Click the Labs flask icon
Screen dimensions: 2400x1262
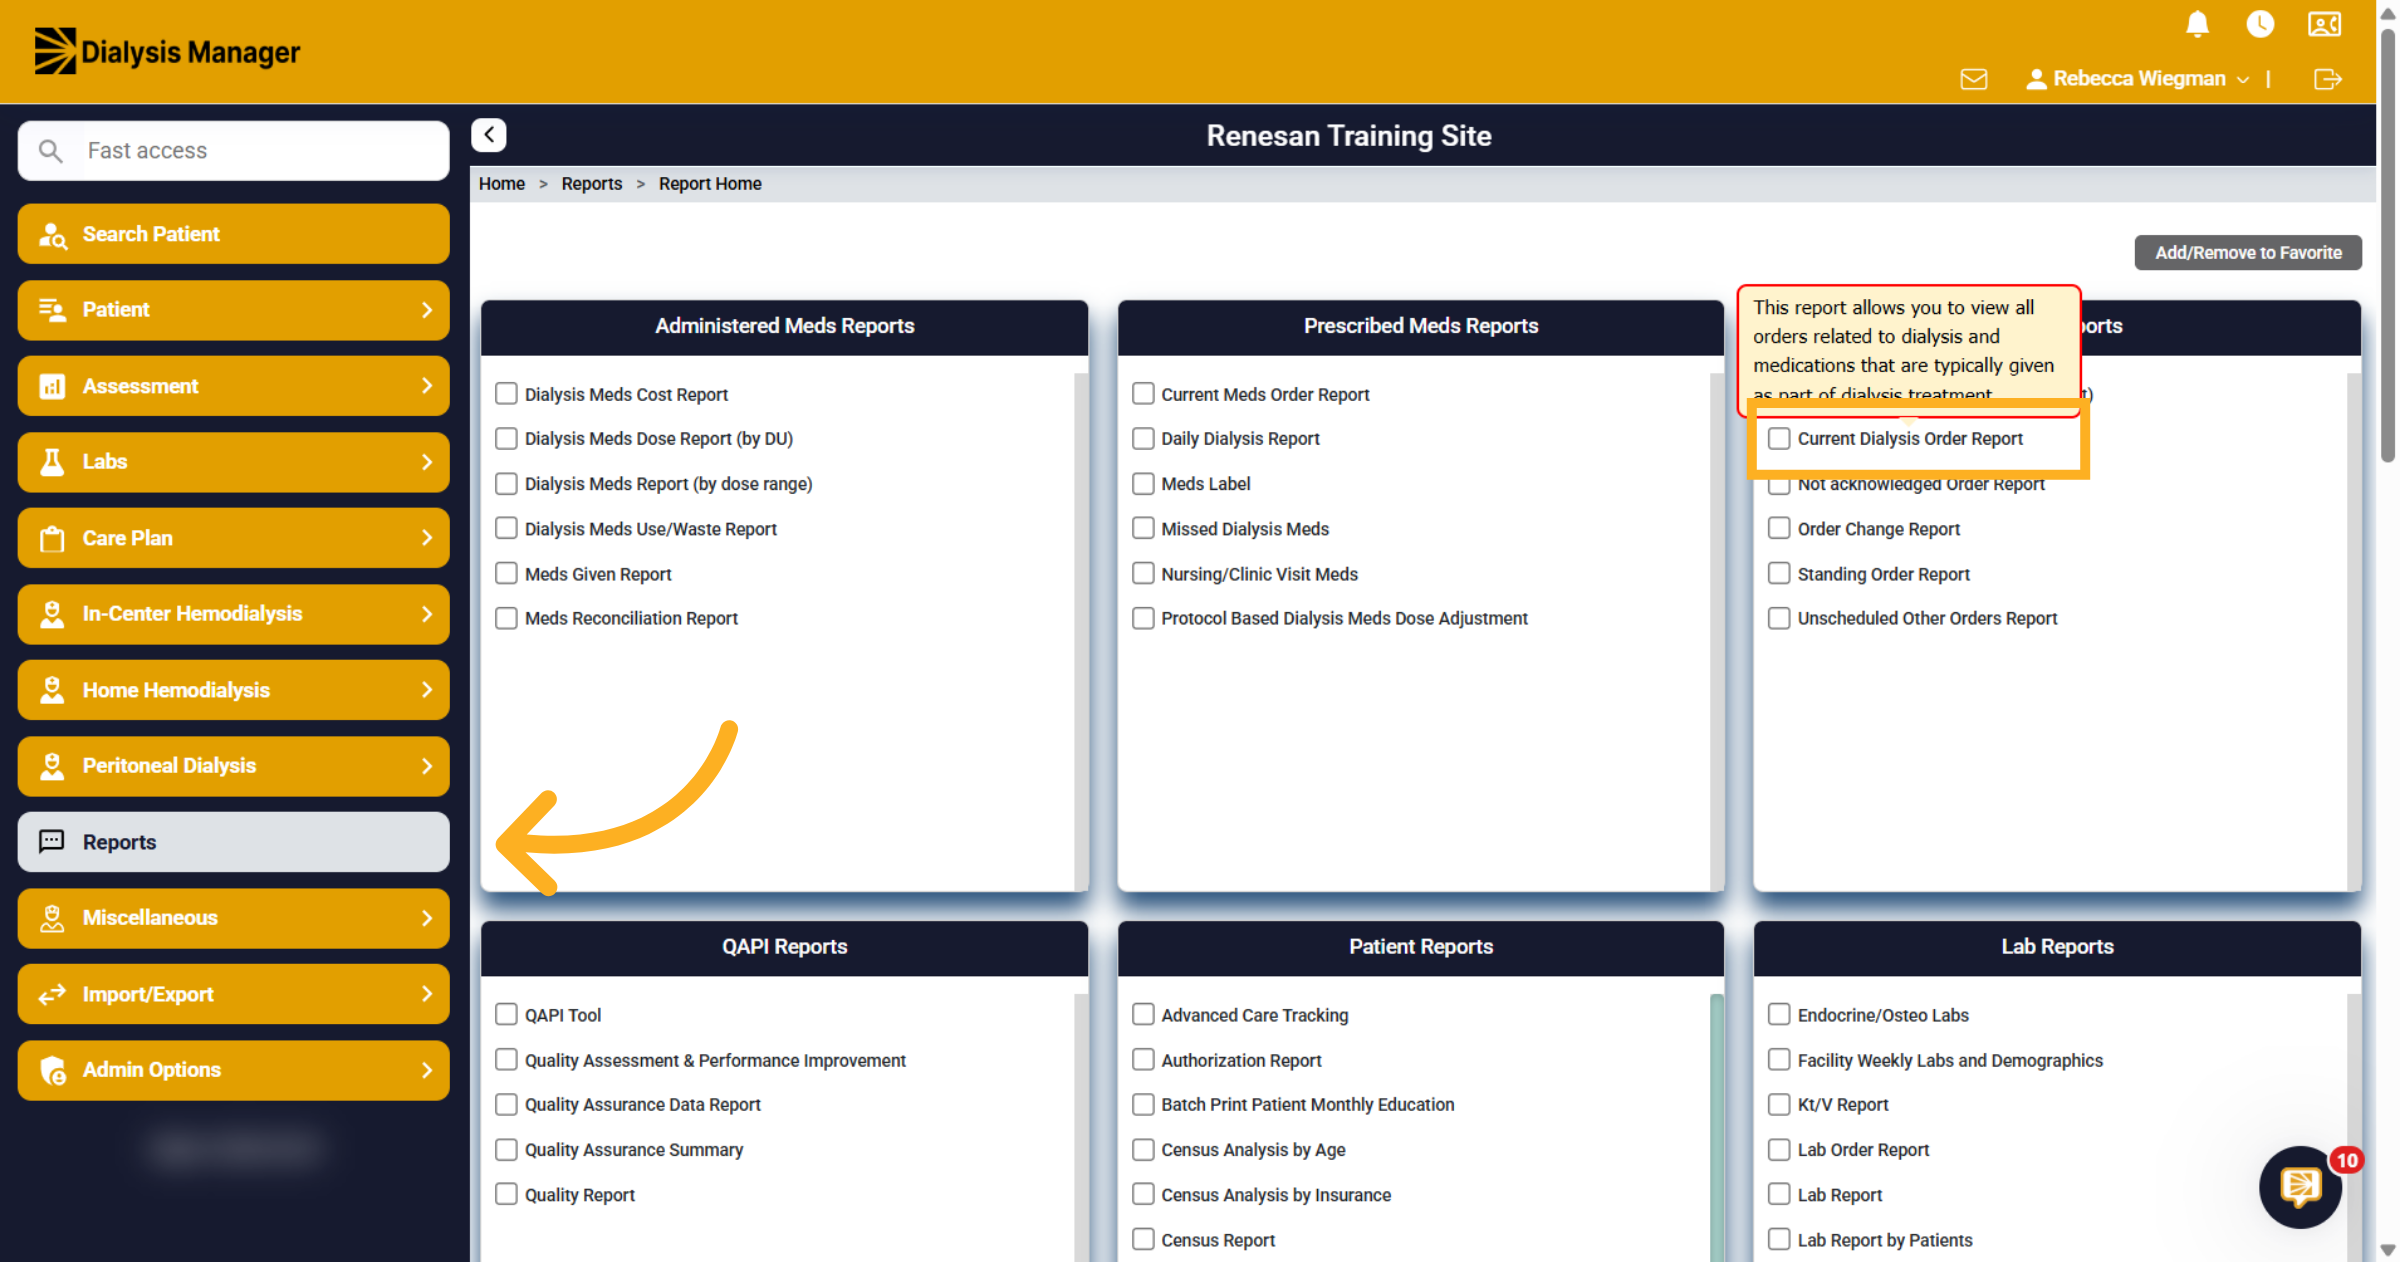[52, 462]
